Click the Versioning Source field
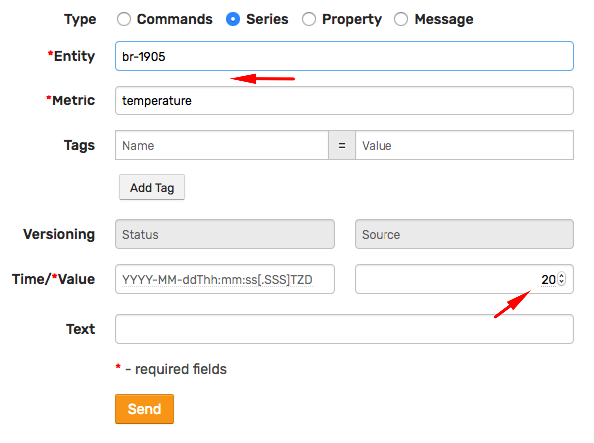Screen dimensions: 594x443 pos(464,234)
